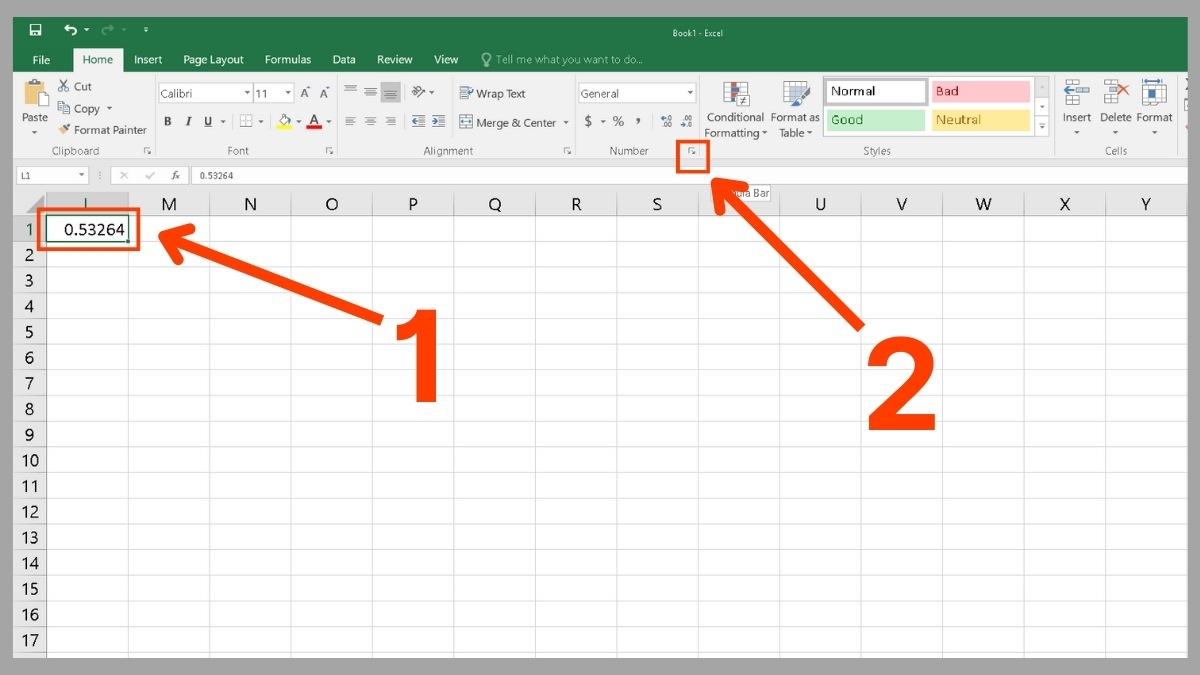The height and width of the screenshot is (675, 1200).
Task: Click the Decrease Indent icon
Action: point(418,121)
